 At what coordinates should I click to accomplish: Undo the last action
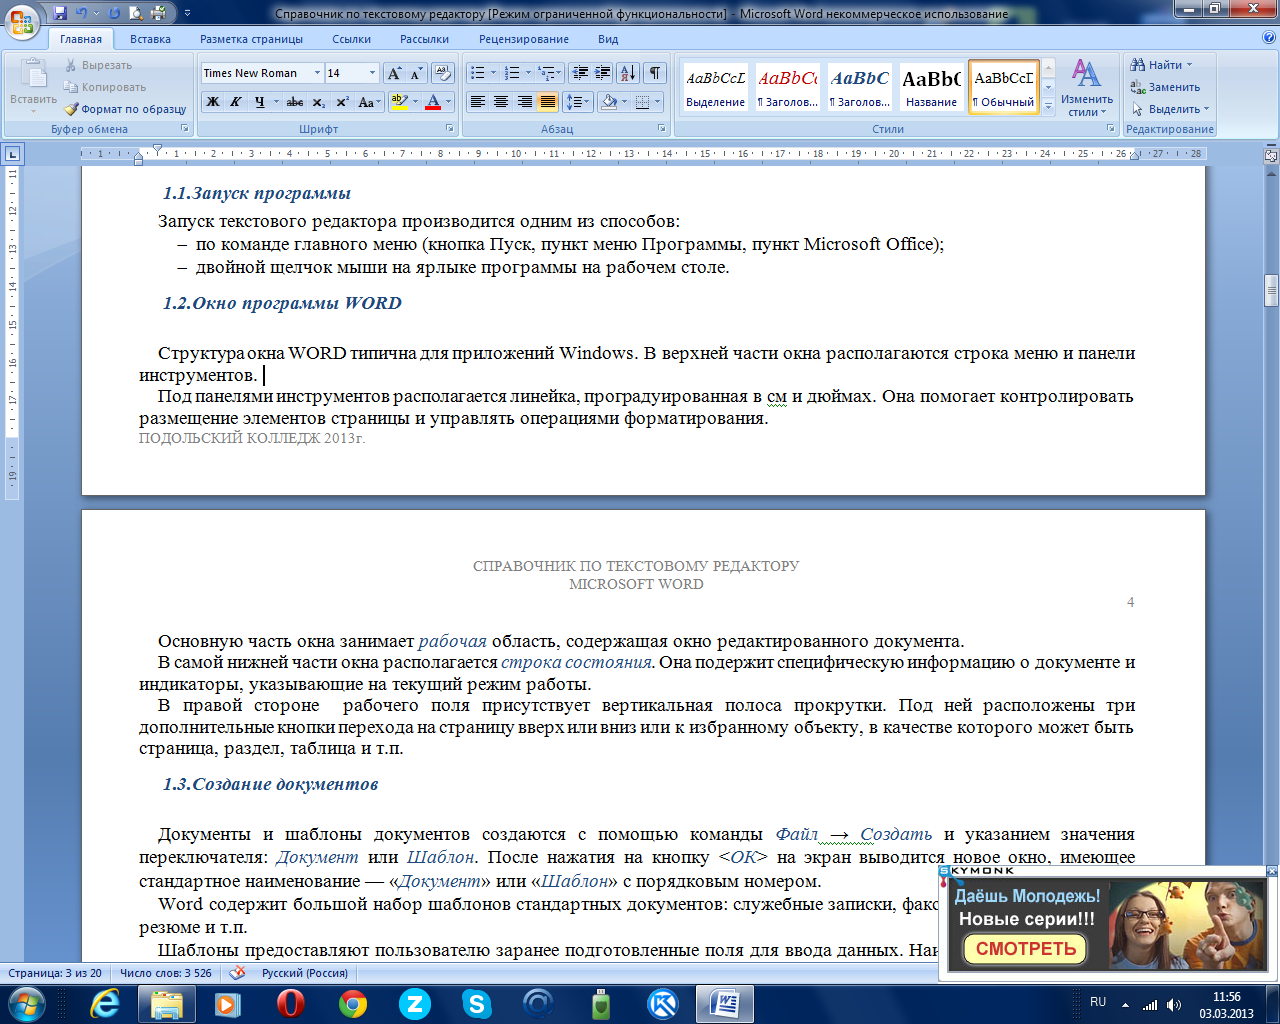81,13
